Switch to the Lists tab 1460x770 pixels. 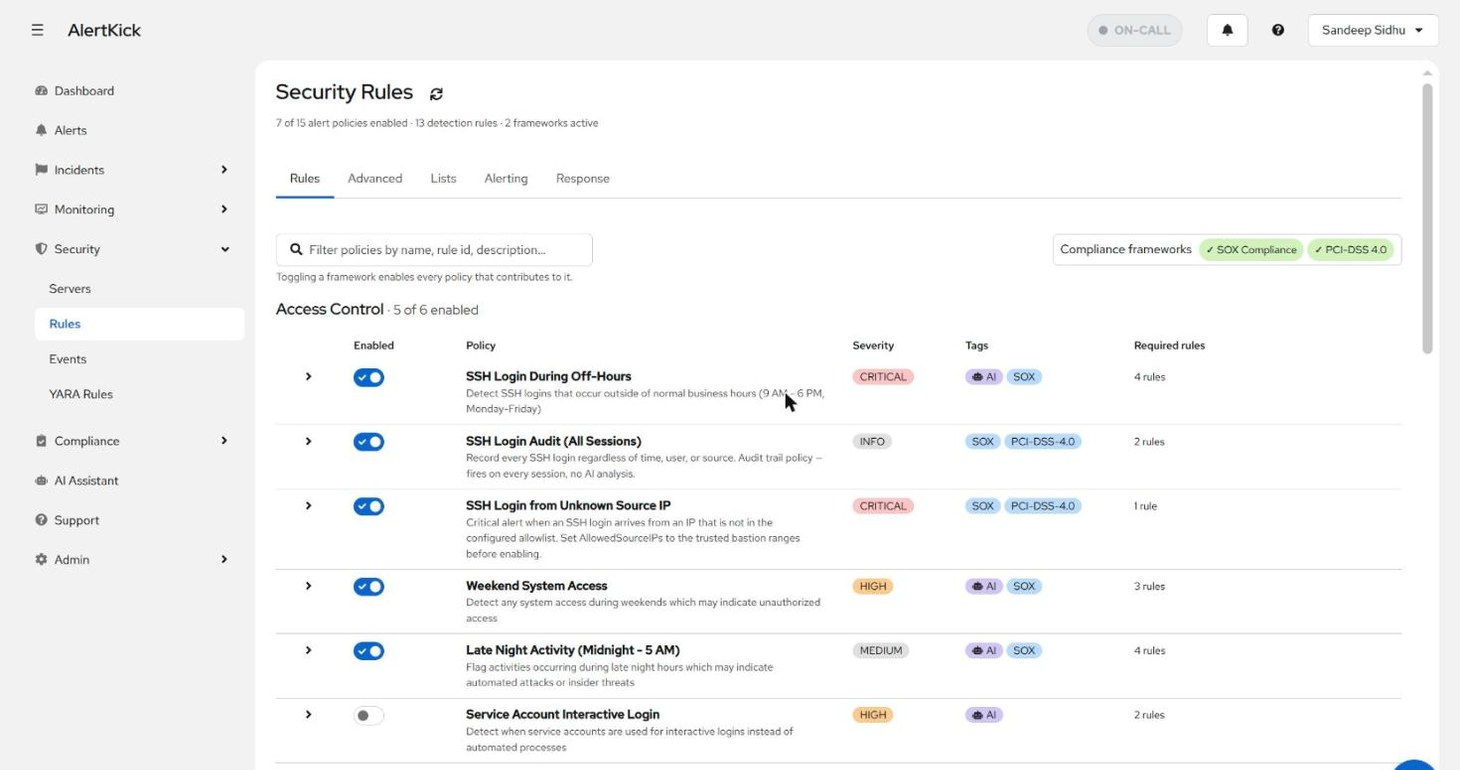pos(443,179)
